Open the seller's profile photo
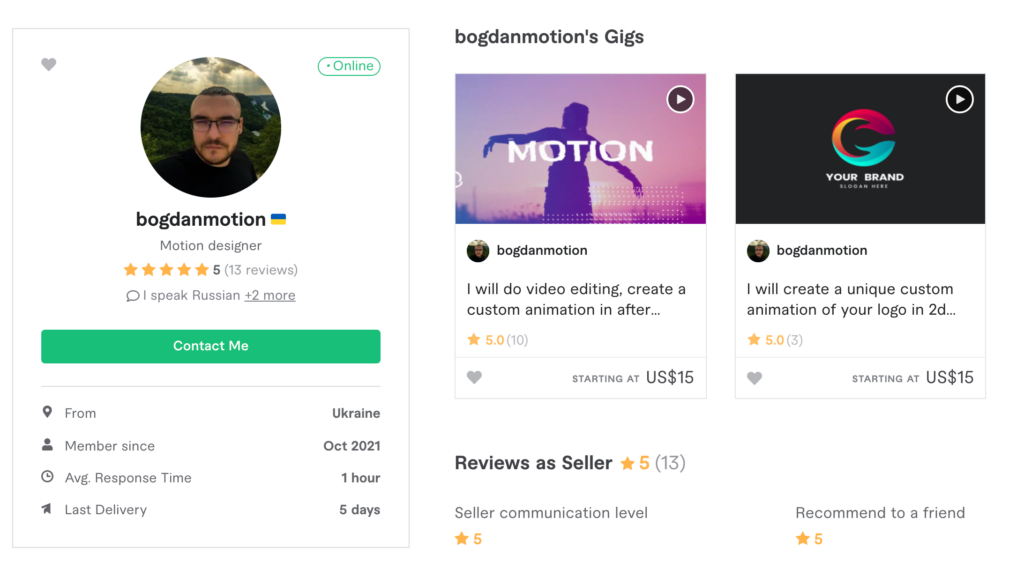The width and height of the screenshot is (1024, 569). click(x=211, y=127)
